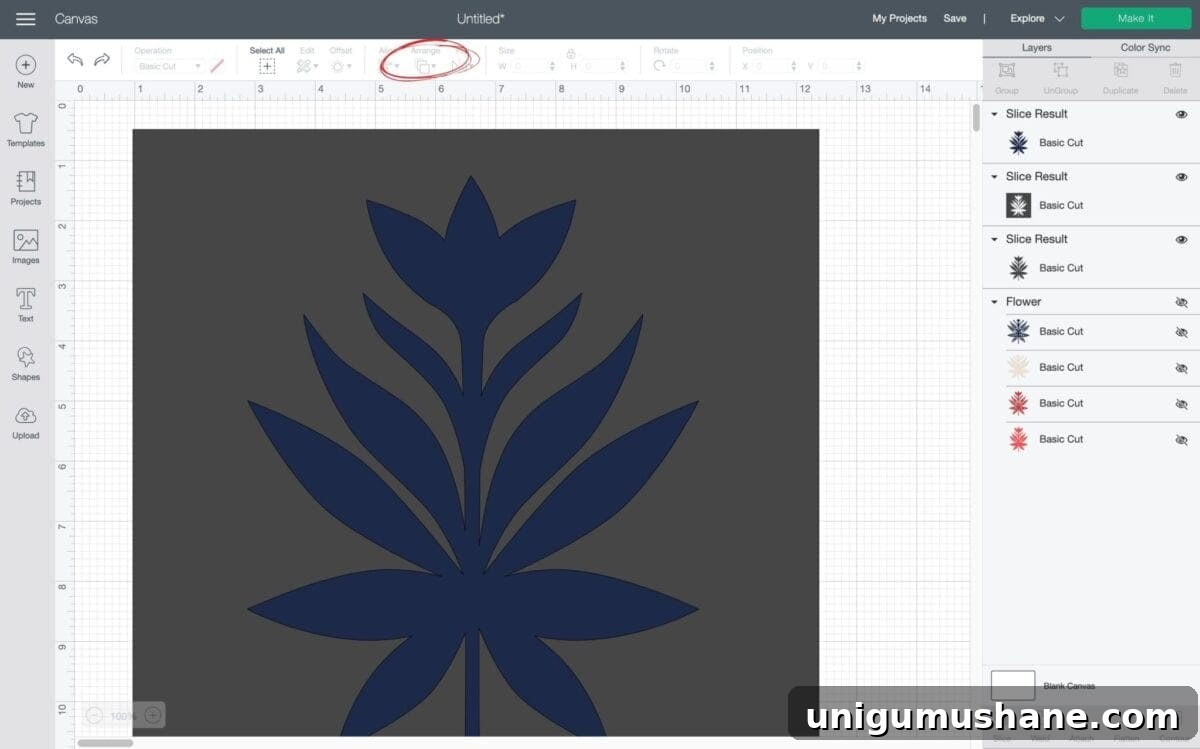Click the Blank Canvas color swatch

click(1013, 686)
